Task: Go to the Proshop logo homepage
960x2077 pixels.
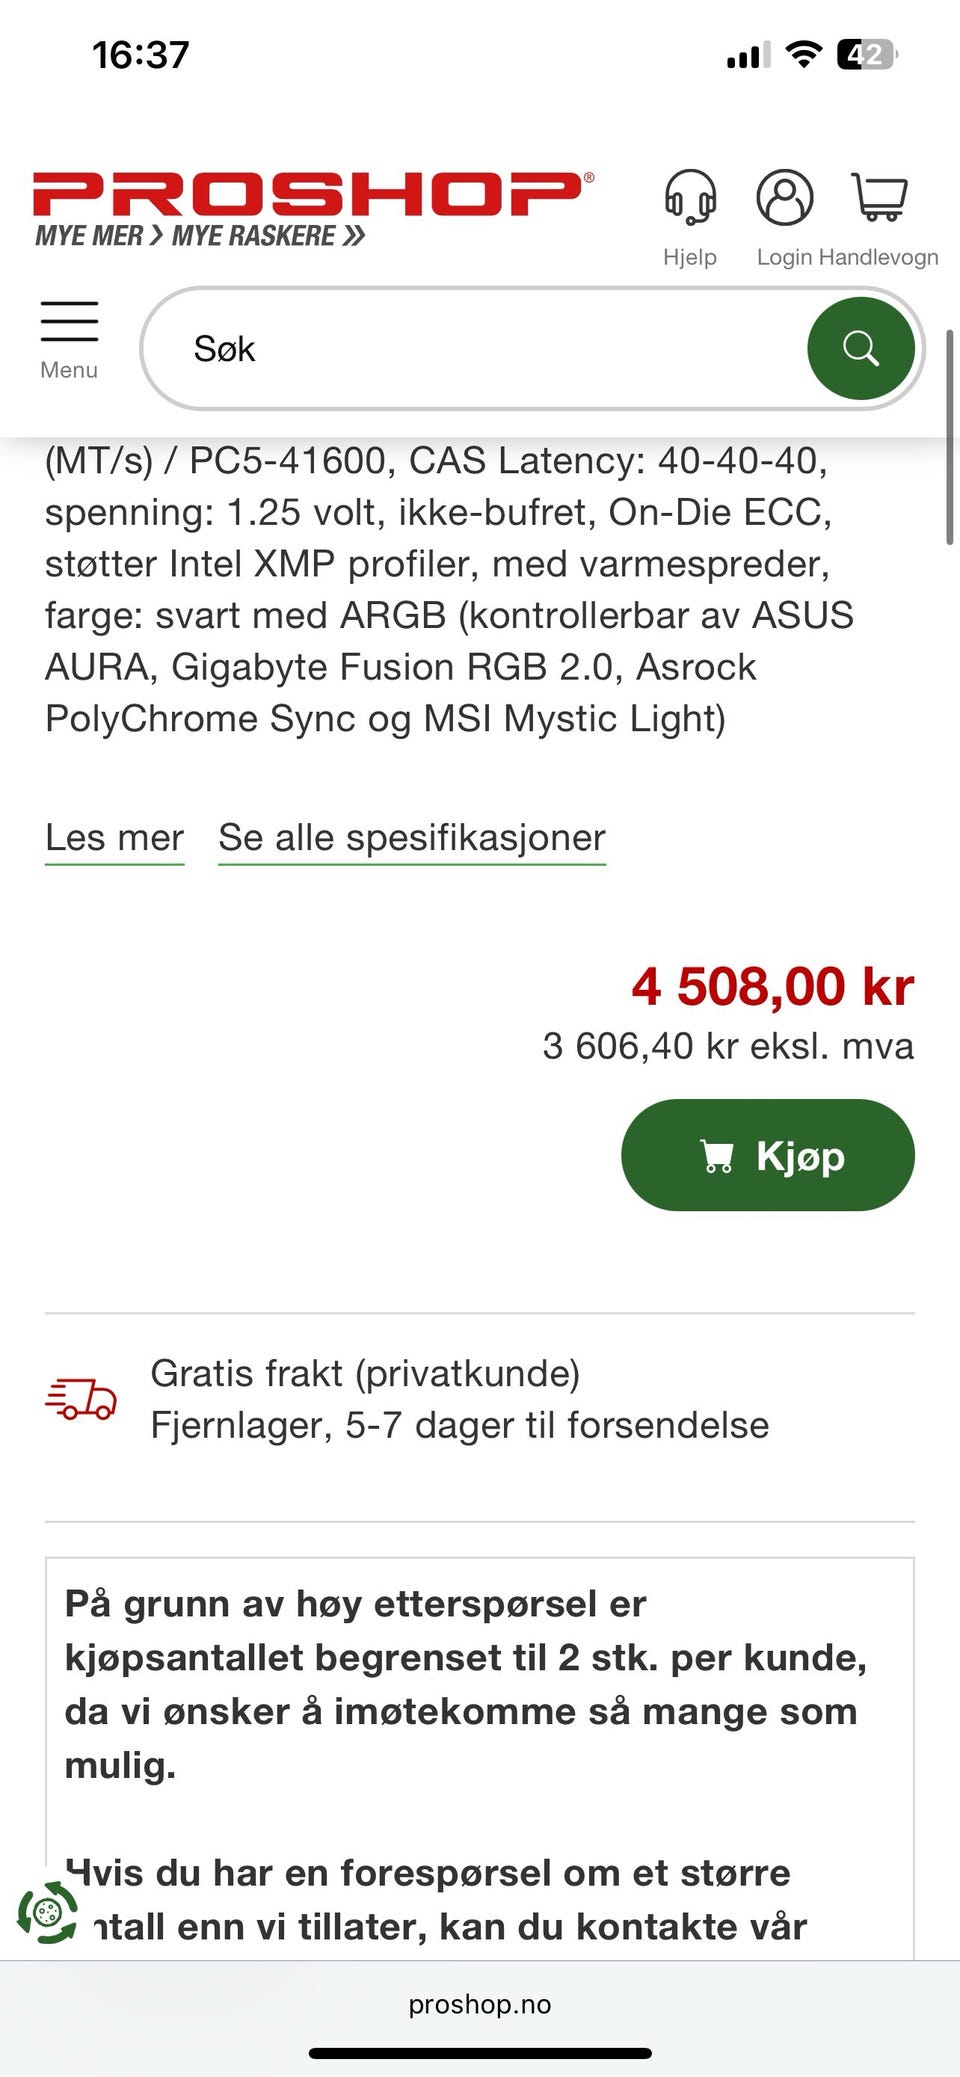Action: point(312,194)
